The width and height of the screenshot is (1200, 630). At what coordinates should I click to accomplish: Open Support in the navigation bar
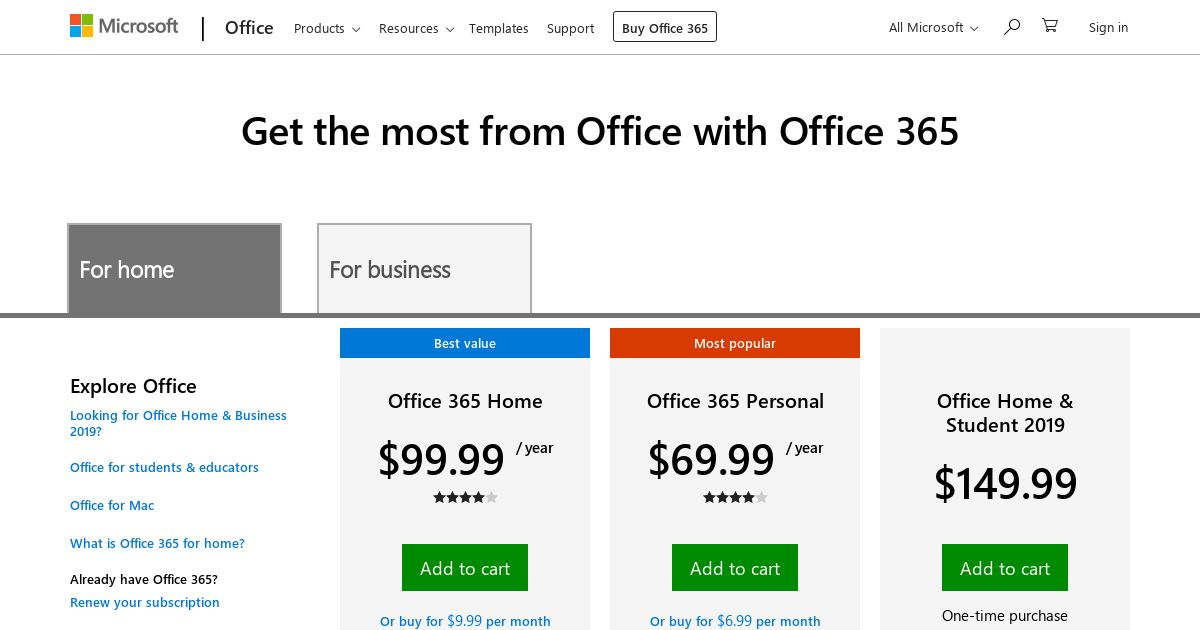571,28
